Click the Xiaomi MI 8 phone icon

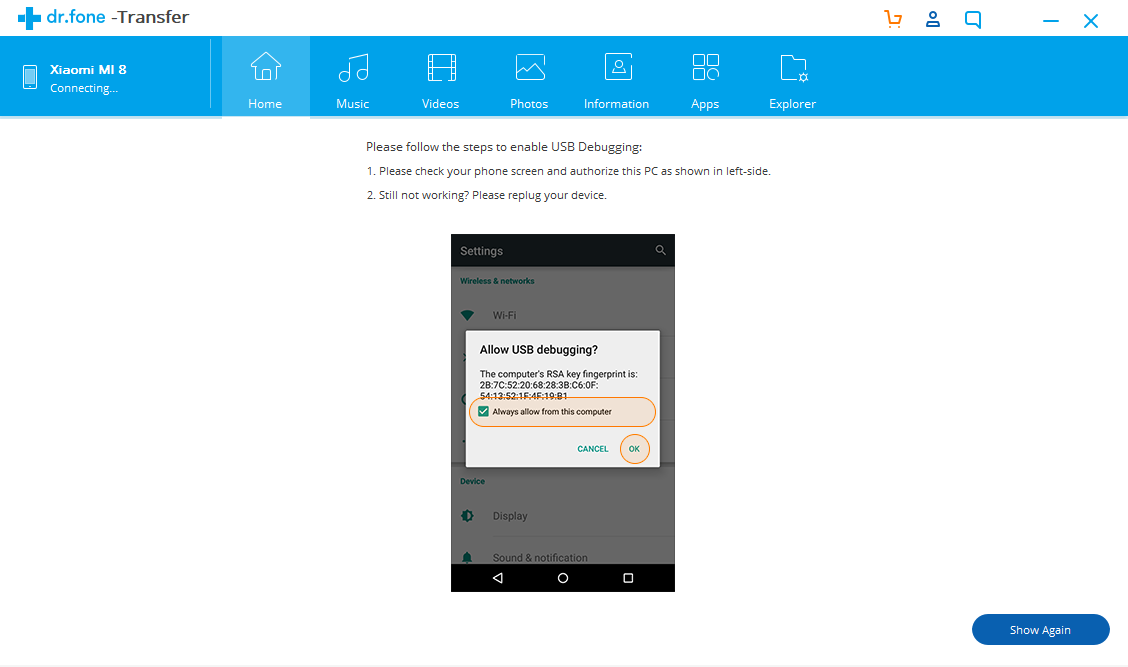[30, 77]
